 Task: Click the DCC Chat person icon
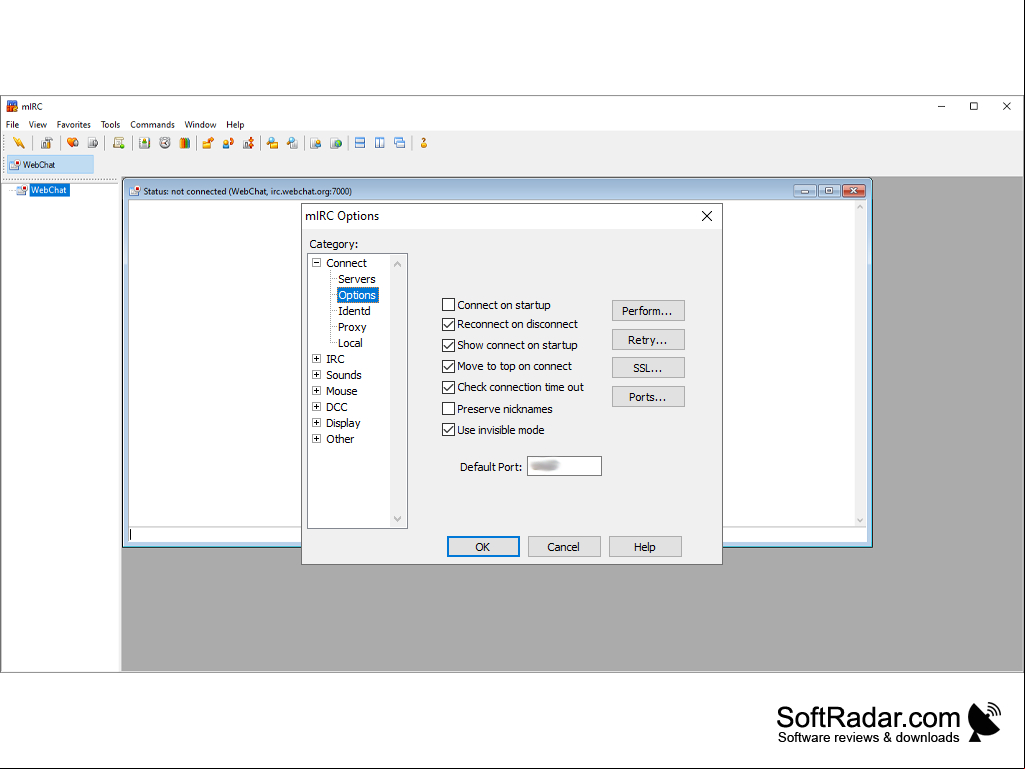(x=228, y=143)
